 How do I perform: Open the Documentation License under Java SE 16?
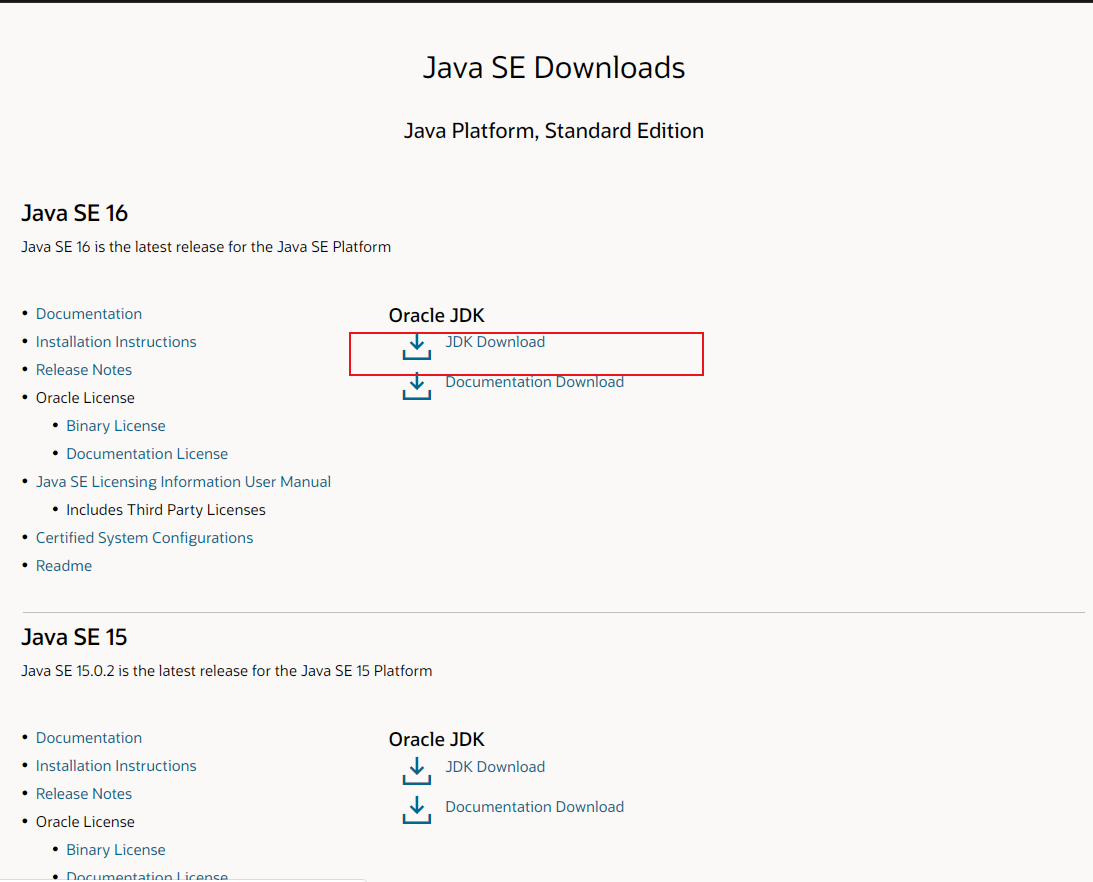click(147, 453)
